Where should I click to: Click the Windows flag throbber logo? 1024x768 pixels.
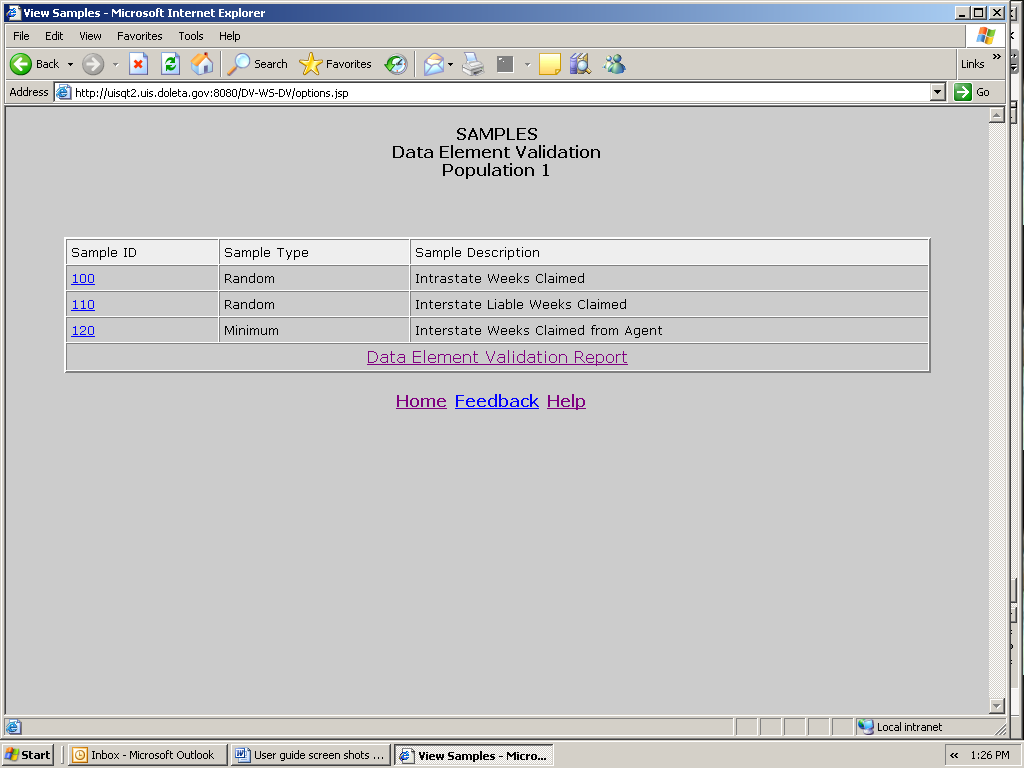(985, 36)
